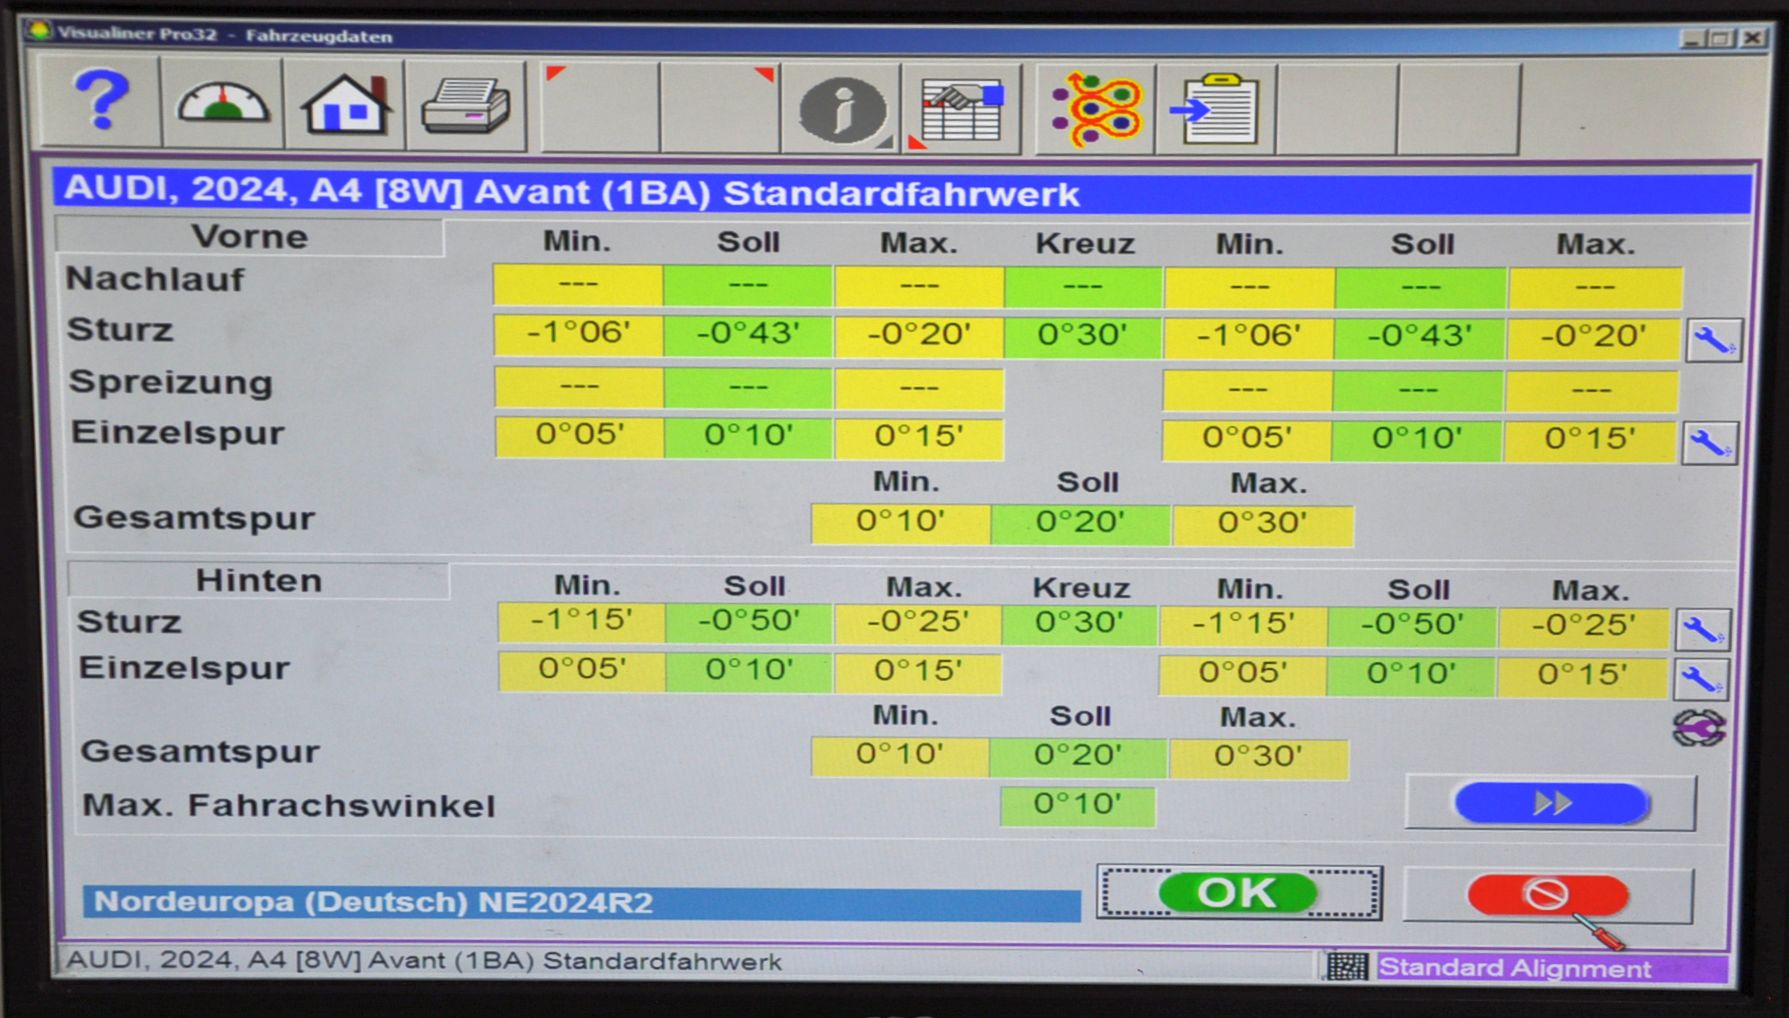Click wrench icon for rear Sturz row

click(x=1702, y=630)
